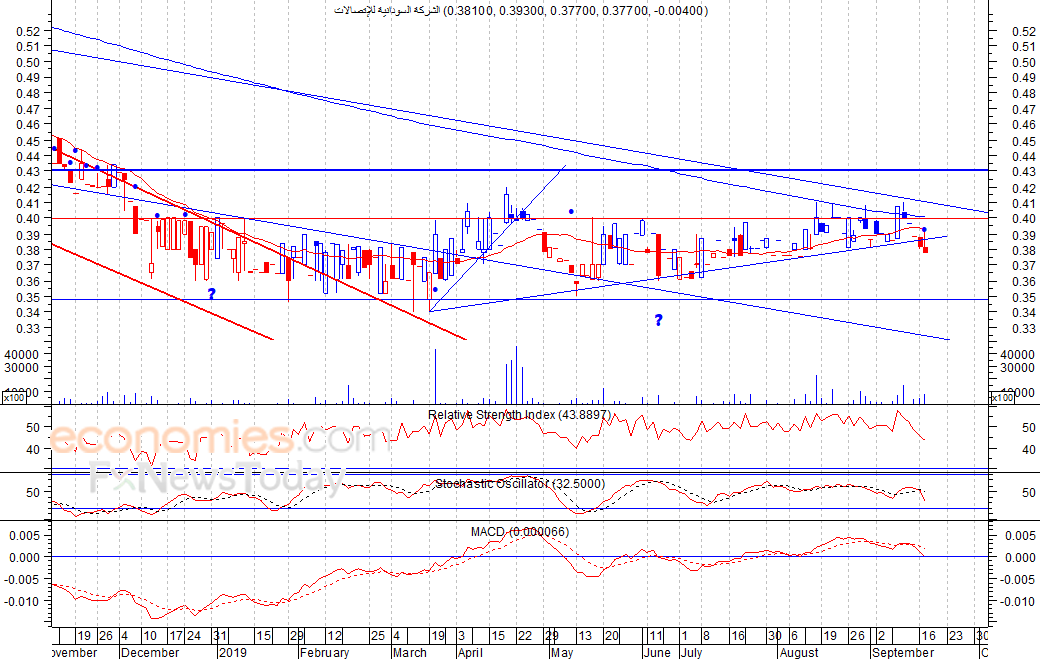1040x659 pixels.
Task: Click date label 3 in April
Action: coord(462,636)
